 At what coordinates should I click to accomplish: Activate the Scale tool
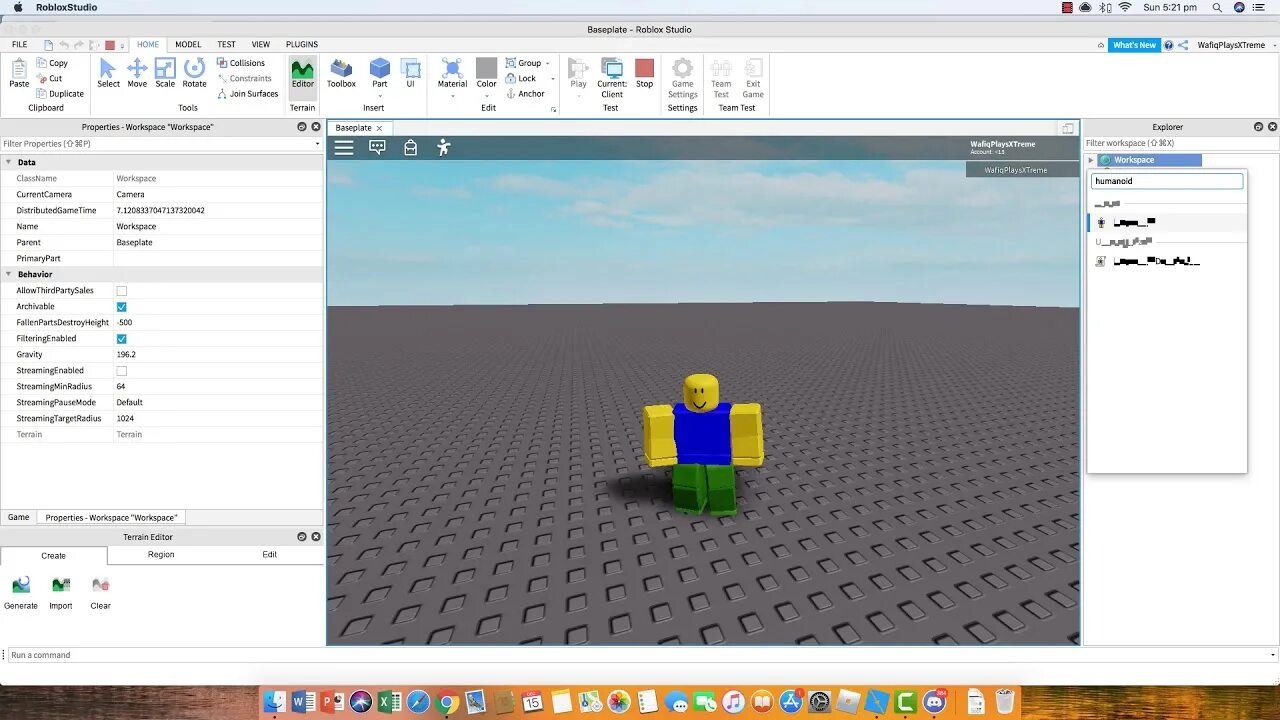(x=165, y=73)
